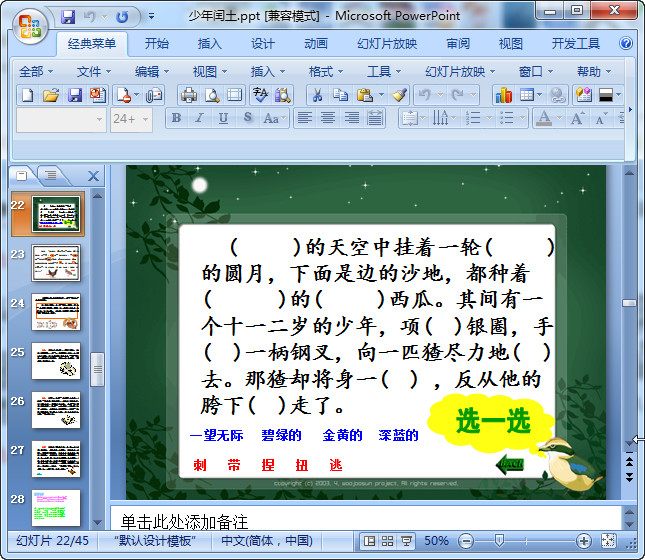The height and width of the screenshot is (560, 645).
Task: Click the font color A swatch
Action: 544,119
